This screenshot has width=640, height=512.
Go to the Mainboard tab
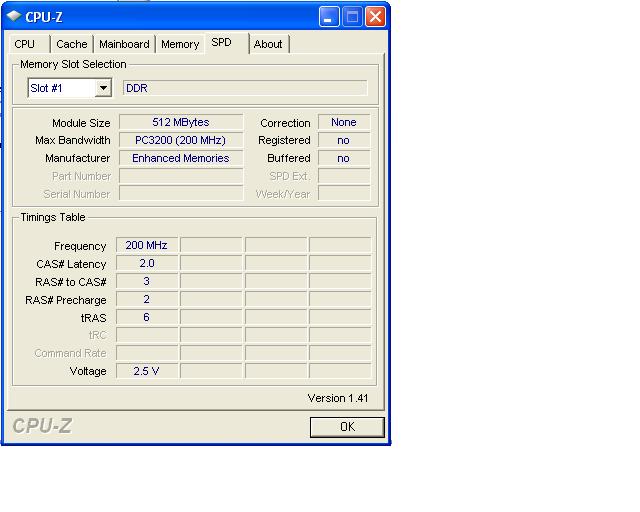click(x=124, y=44)
